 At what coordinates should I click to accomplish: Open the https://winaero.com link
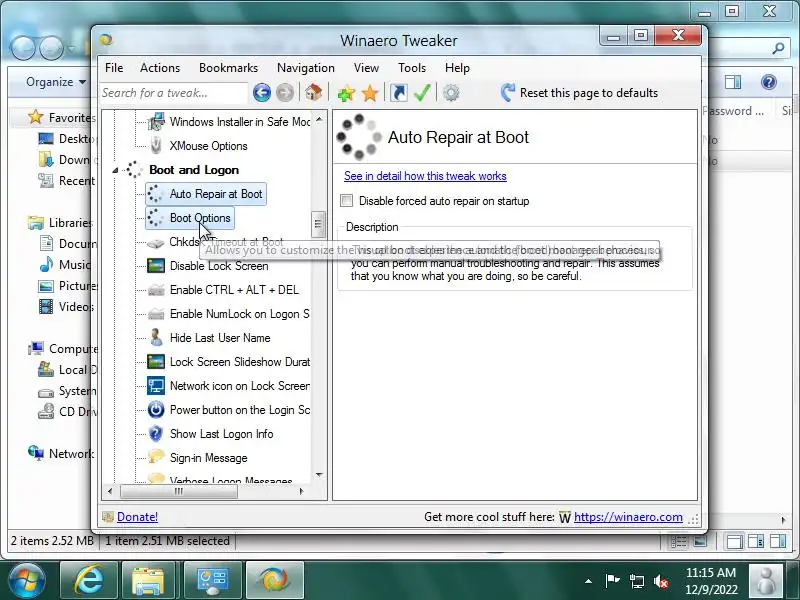click(628, 517)
